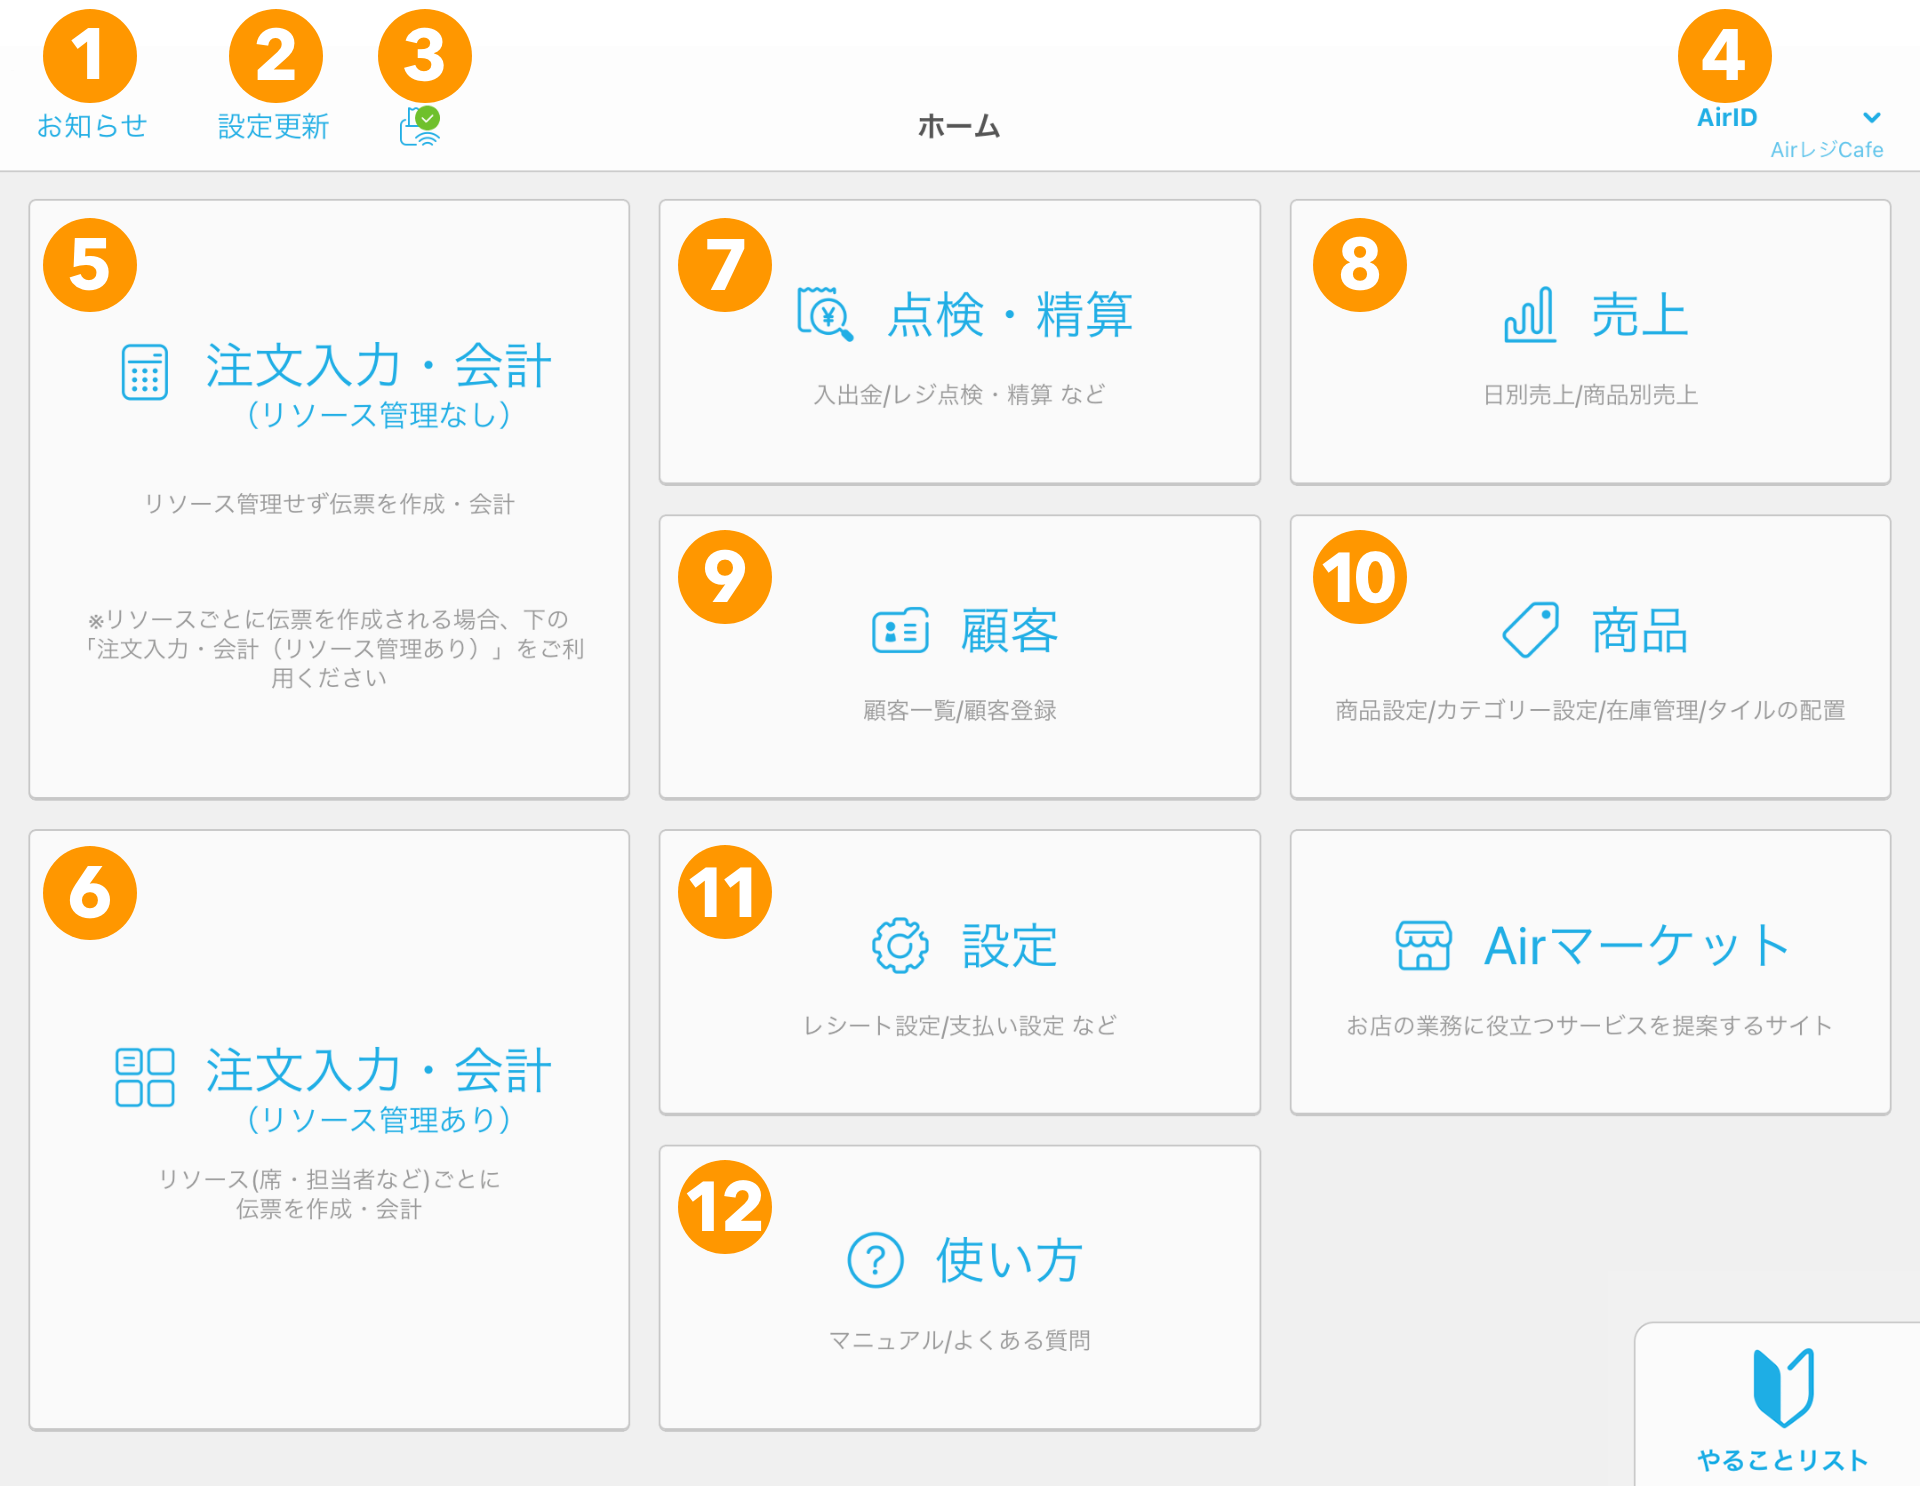Tap the 設定更新 settings update button
Image resolution: width=1920 pixels, height=1486 pixels.
pos(273,126)
